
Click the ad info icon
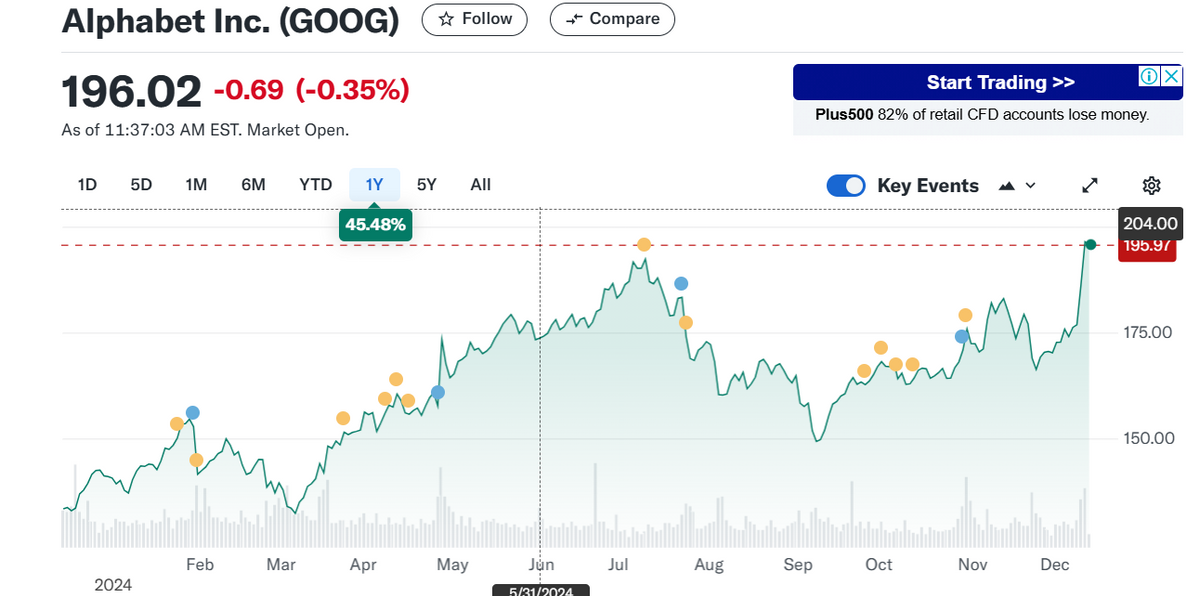pos(1149,77)
